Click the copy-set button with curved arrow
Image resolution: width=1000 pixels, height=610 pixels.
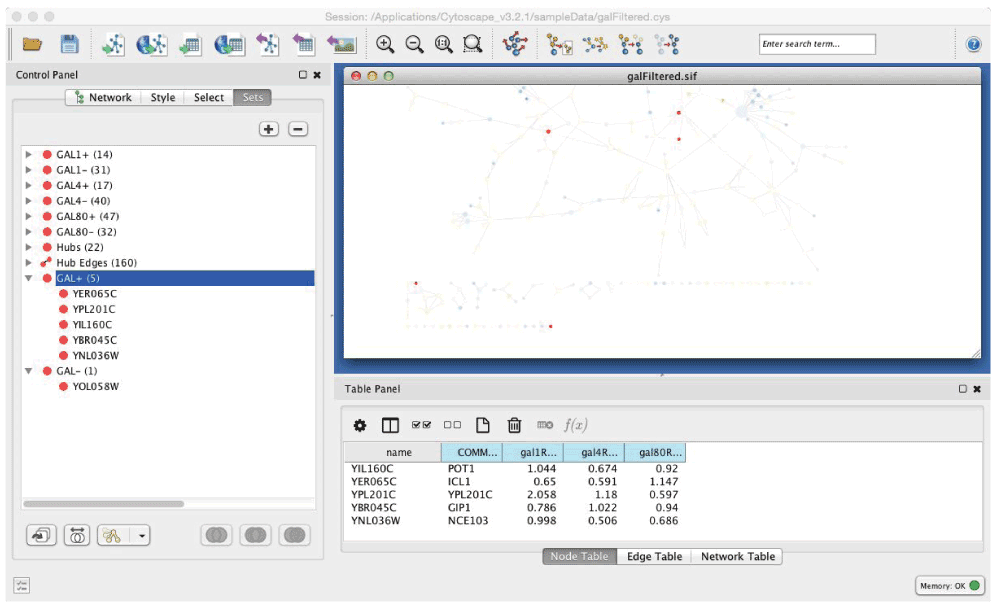[41, 535]
